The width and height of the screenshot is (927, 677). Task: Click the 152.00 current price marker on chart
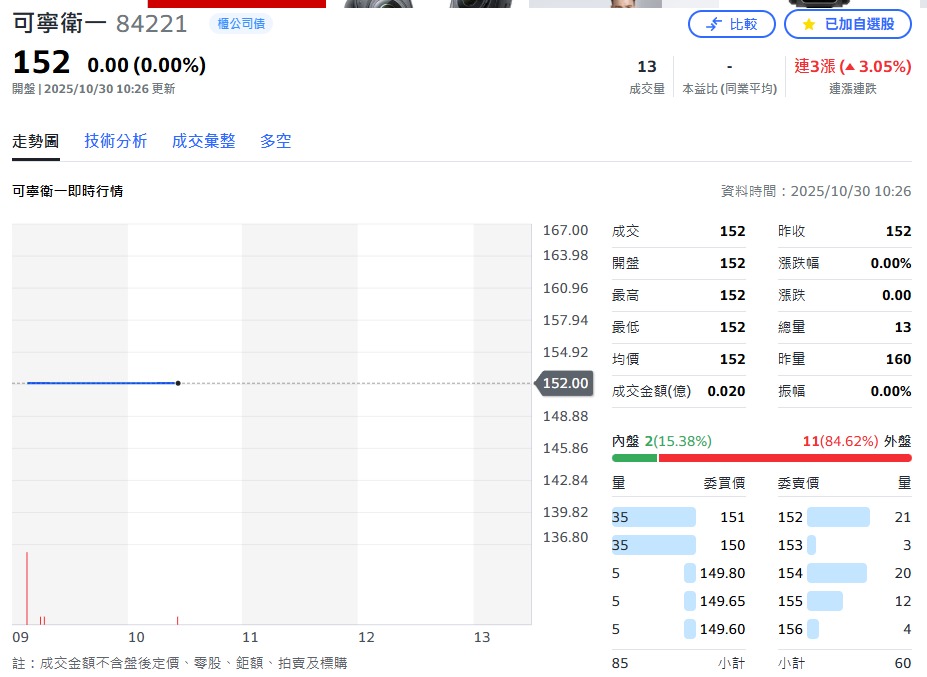click(565, 383)
